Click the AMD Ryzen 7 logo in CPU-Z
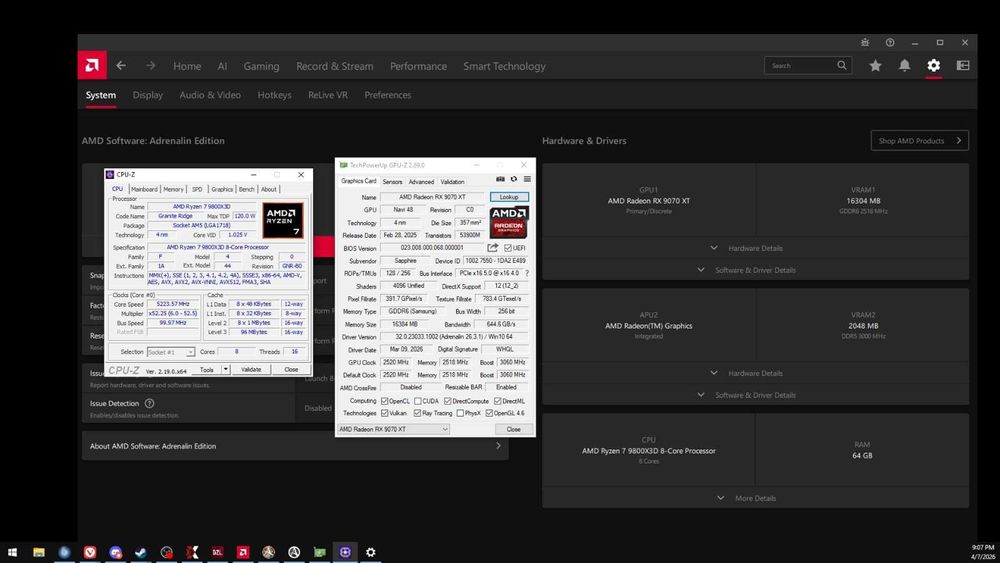1000x563 pixels. (x=283, y=220)
